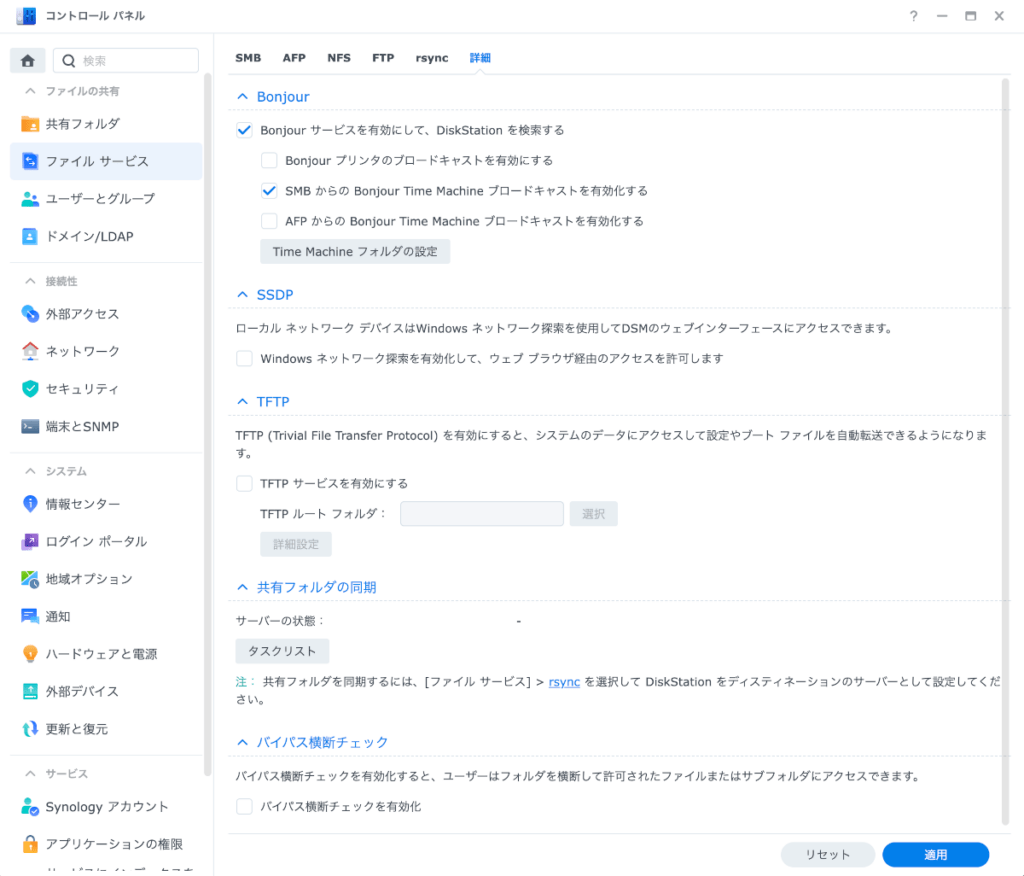
Task: Open 端末とSNMP terminal icon
Action: (30, 426)
